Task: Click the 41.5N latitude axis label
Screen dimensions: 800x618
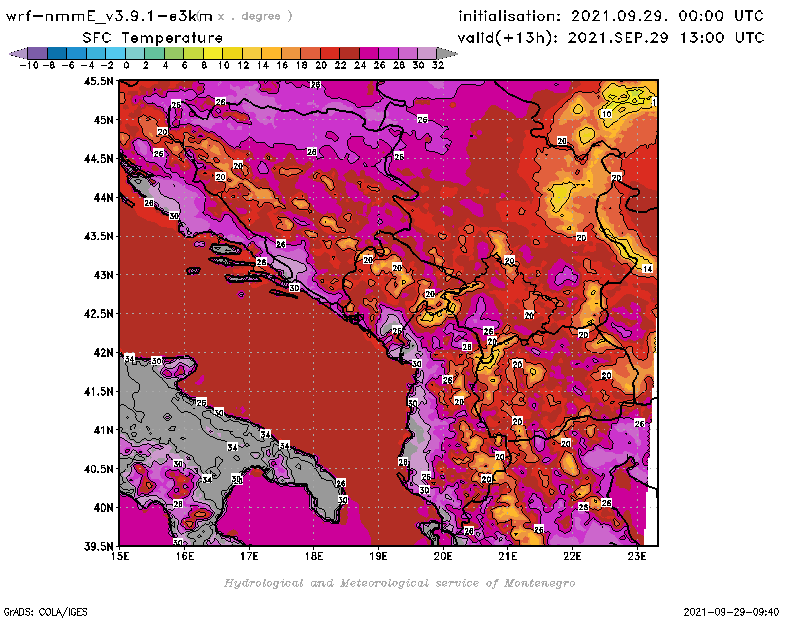Action: tap(98, 391)
